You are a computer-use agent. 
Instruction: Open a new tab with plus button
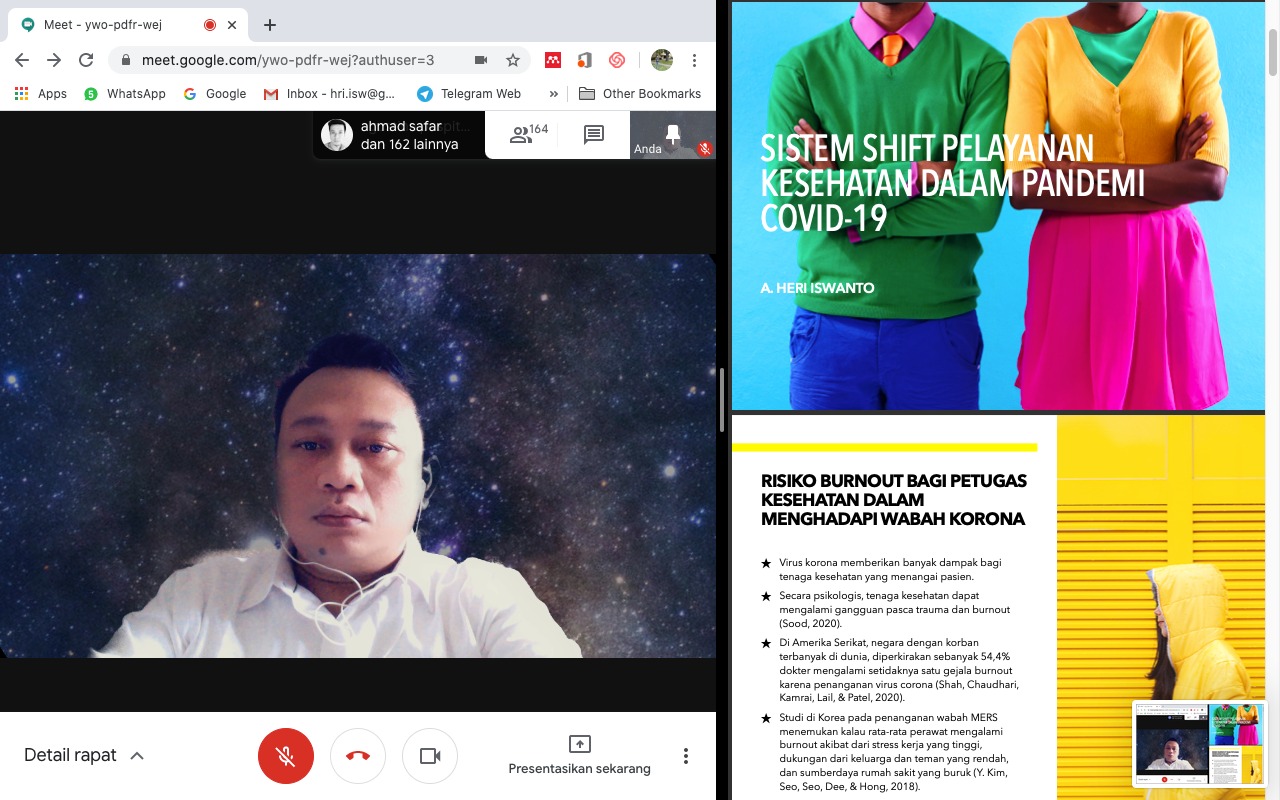point(269,25)
